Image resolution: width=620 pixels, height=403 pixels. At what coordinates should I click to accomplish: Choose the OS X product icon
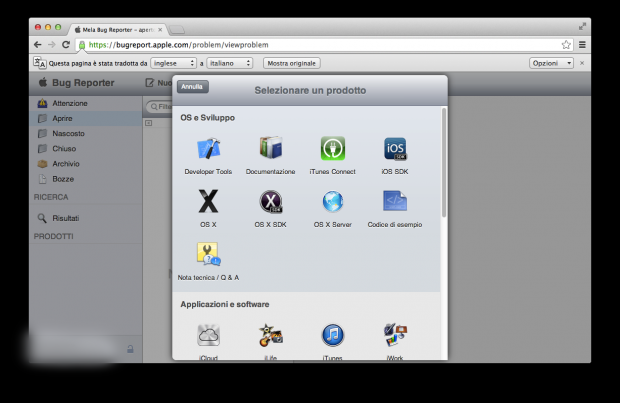(208, 201)
